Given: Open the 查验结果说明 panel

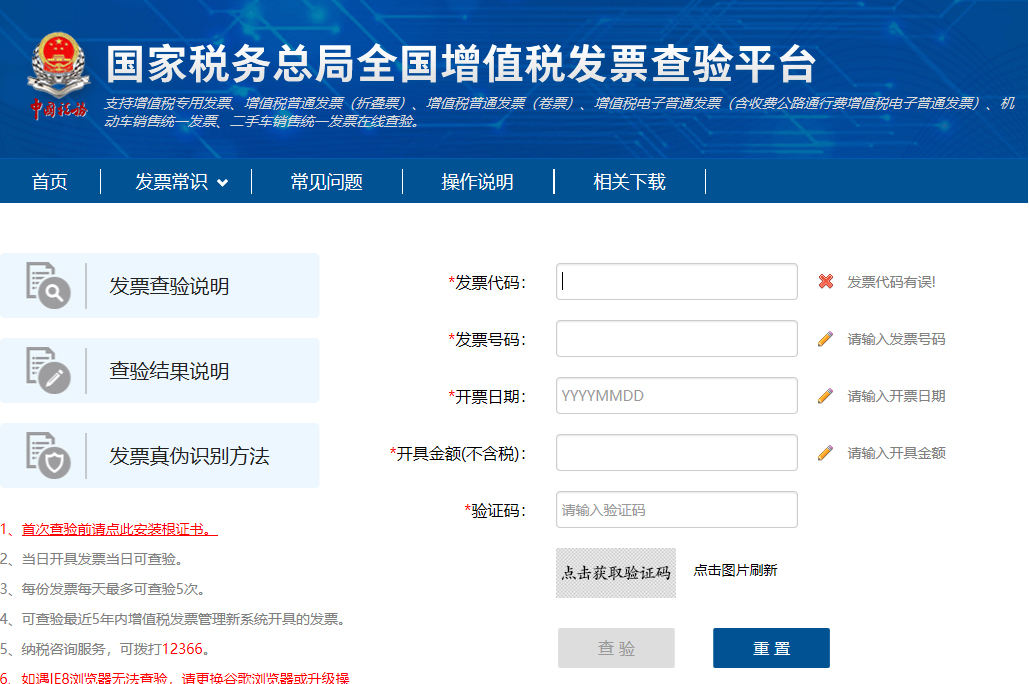Looking at the screenshot, I should 159,370.
